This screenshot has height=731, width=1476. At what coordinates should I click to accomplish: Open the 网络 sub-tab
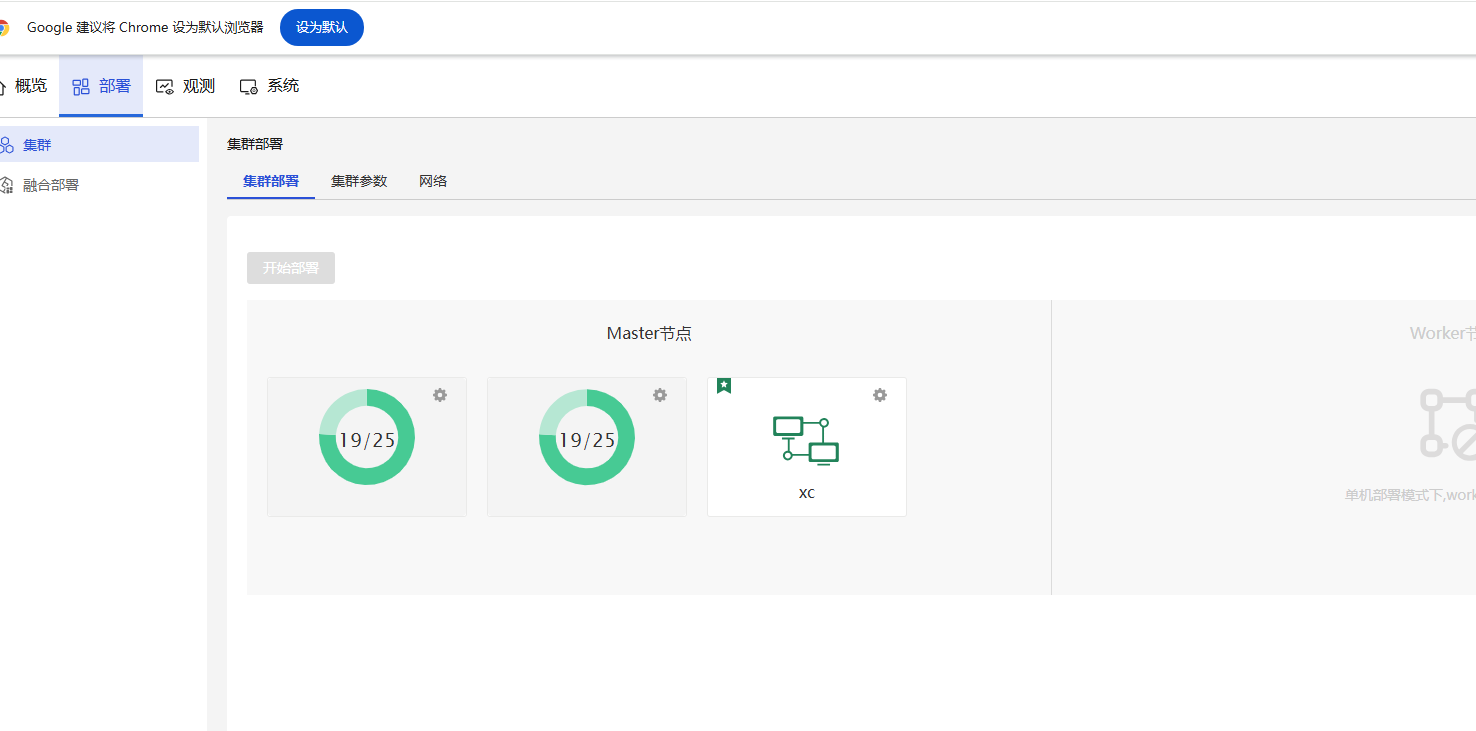433,181
